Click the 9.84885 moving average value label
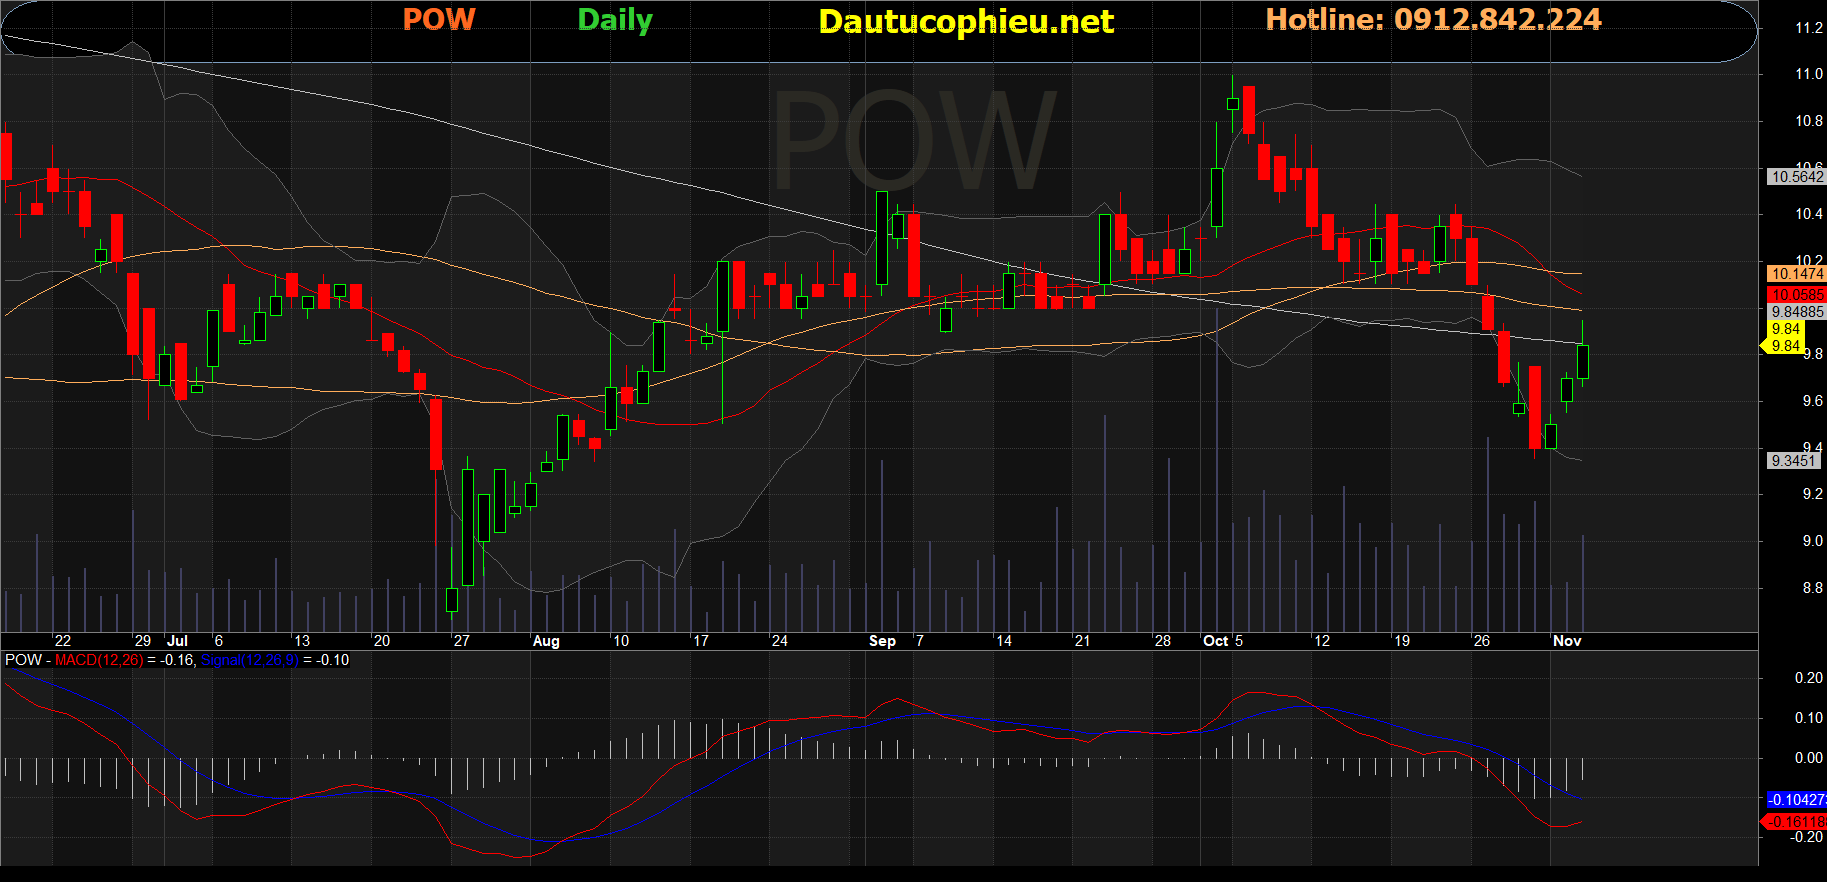This screenshot has height=882, width=1827. click(1797, 312)
